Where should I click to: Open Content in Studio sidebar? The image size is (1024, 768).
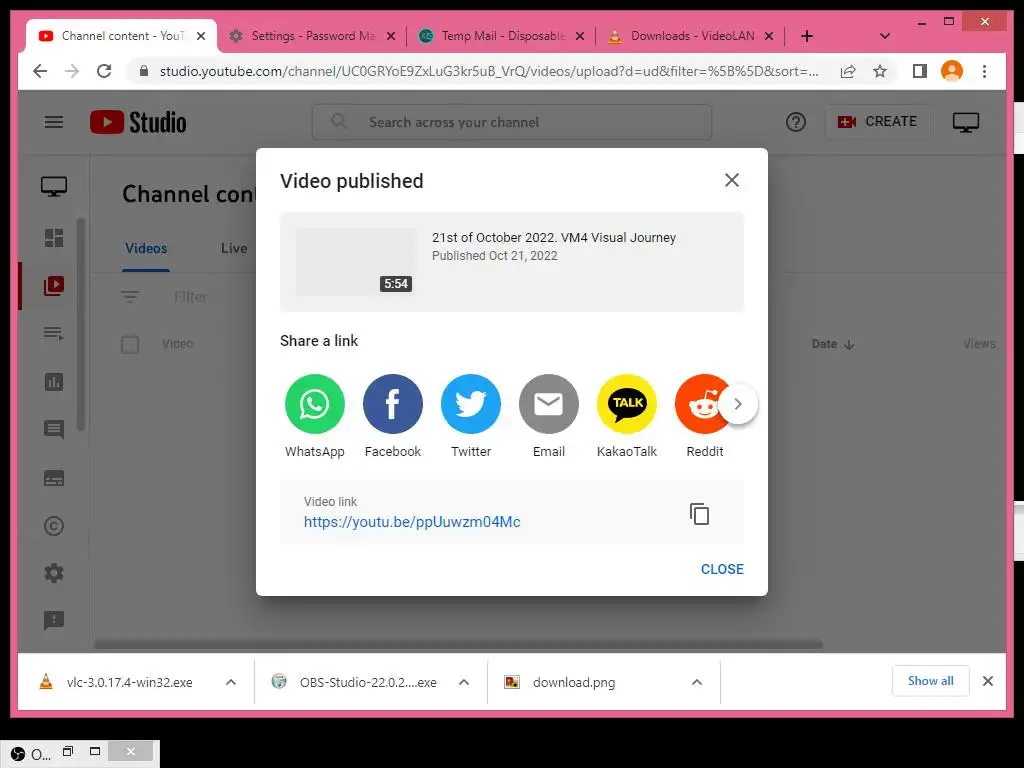point(54,285)
